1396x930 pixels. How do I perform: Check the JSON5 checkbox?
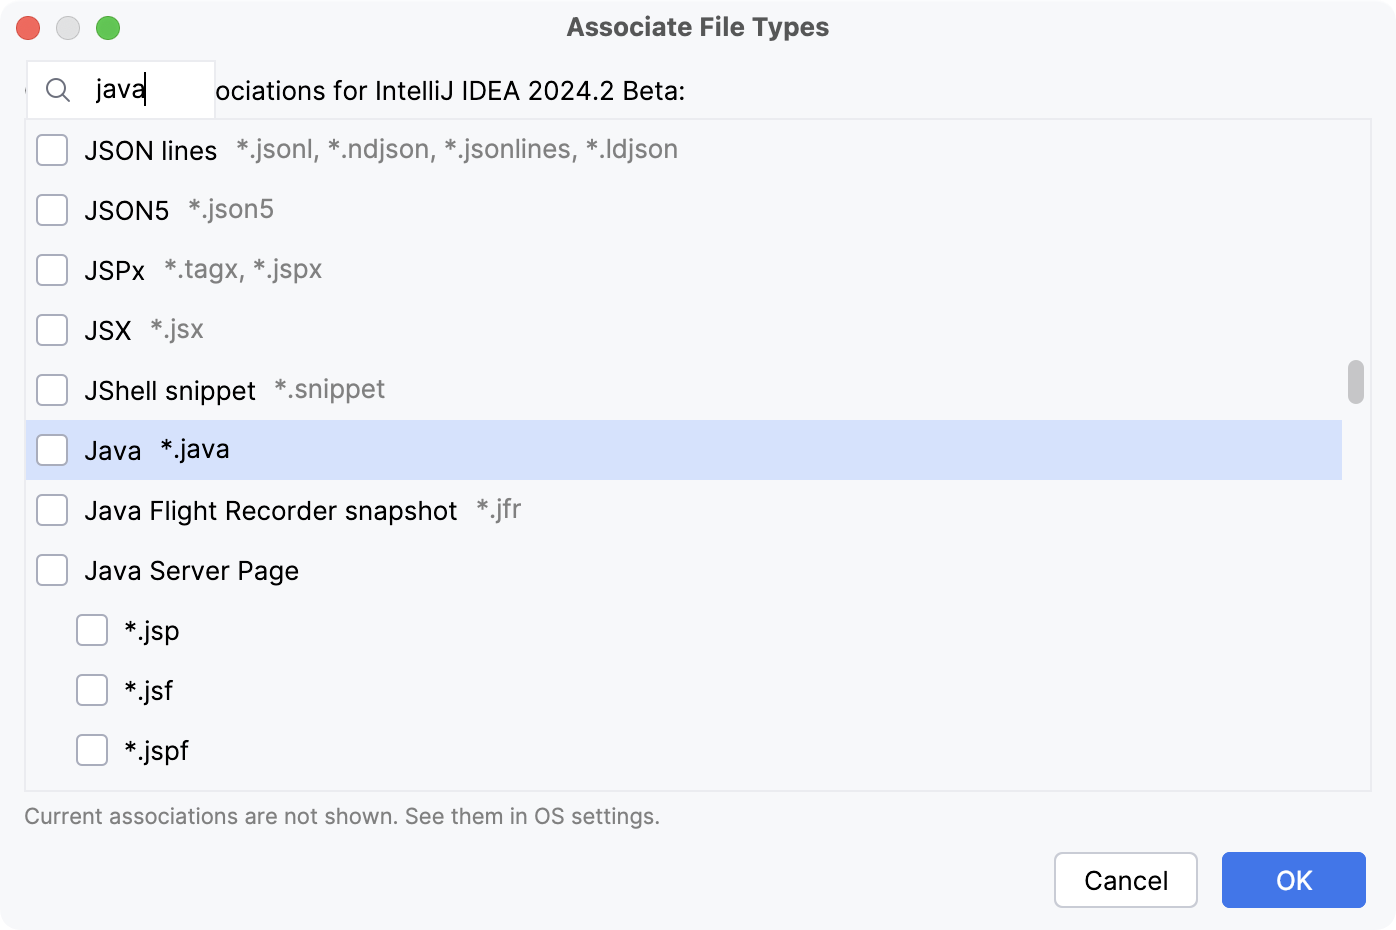[52, 210]
